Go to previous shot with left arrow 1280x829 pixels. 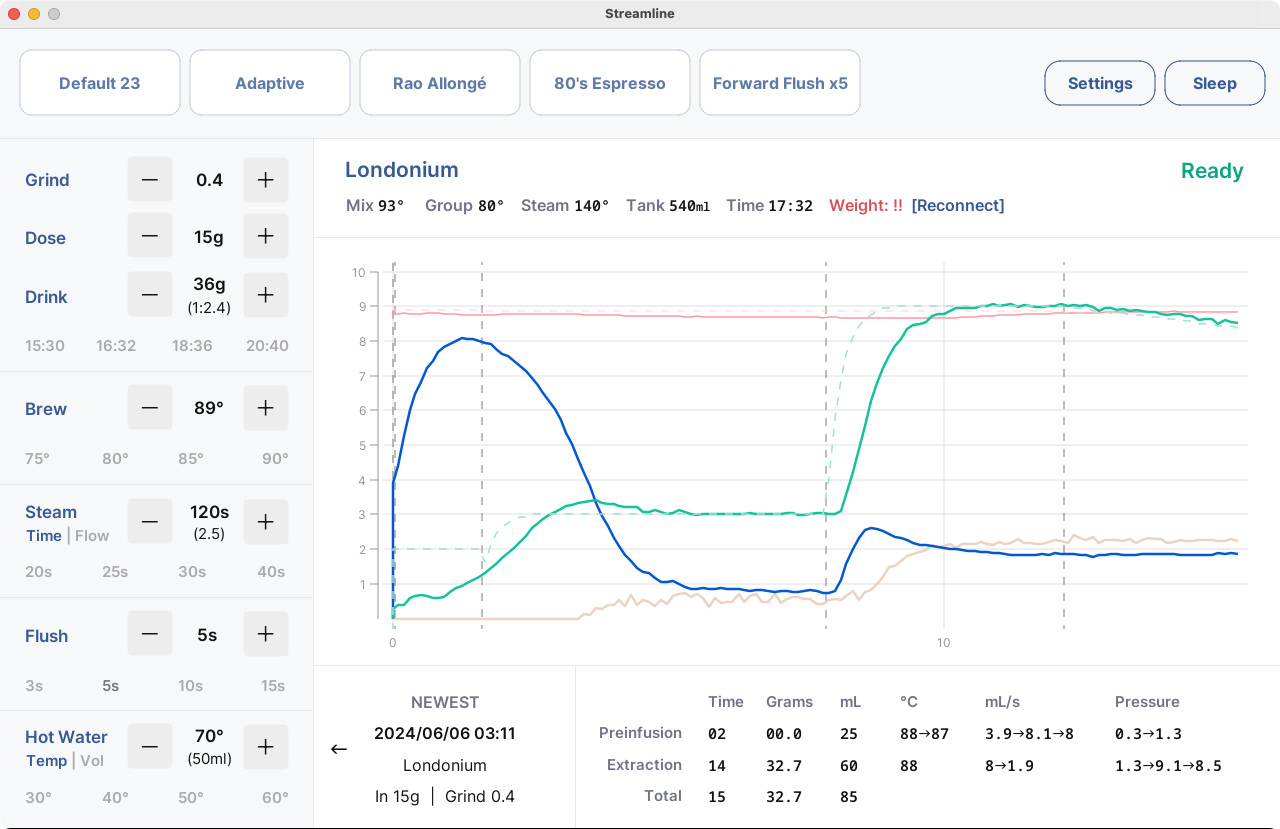point(339,749)
